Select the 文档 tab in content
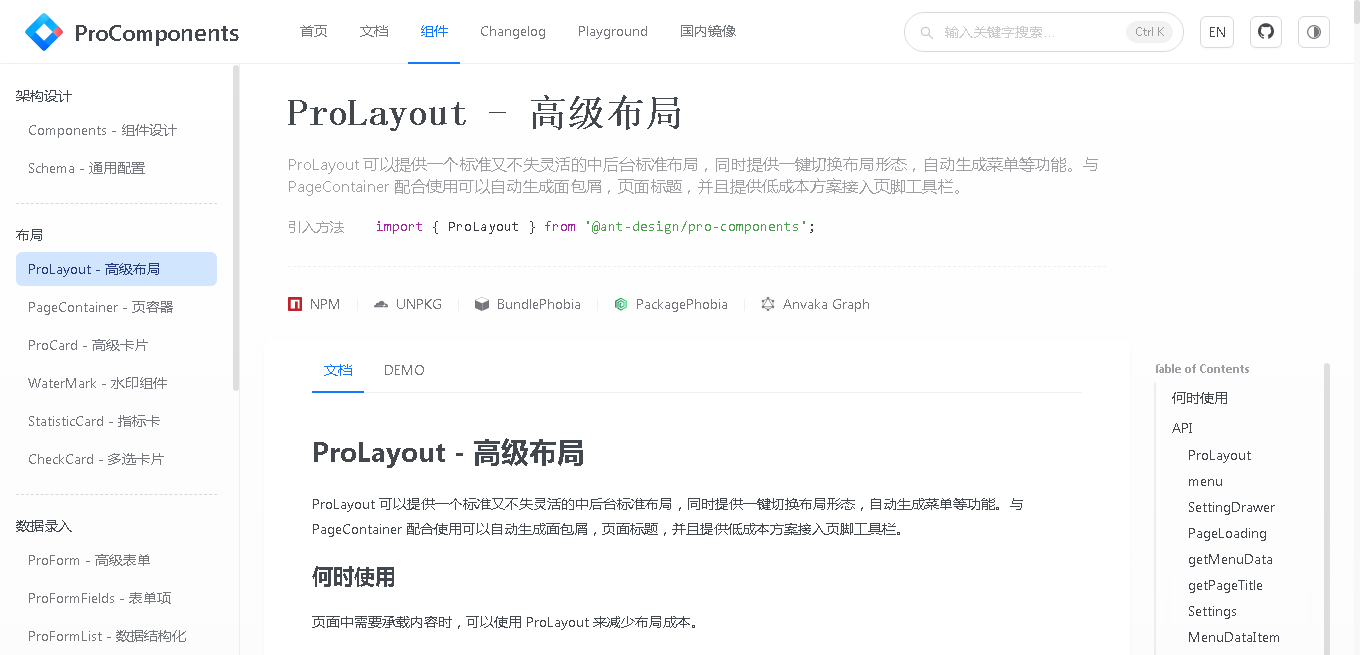The image size is (1360, 655). pyautogui.click(x=338, y=370)
